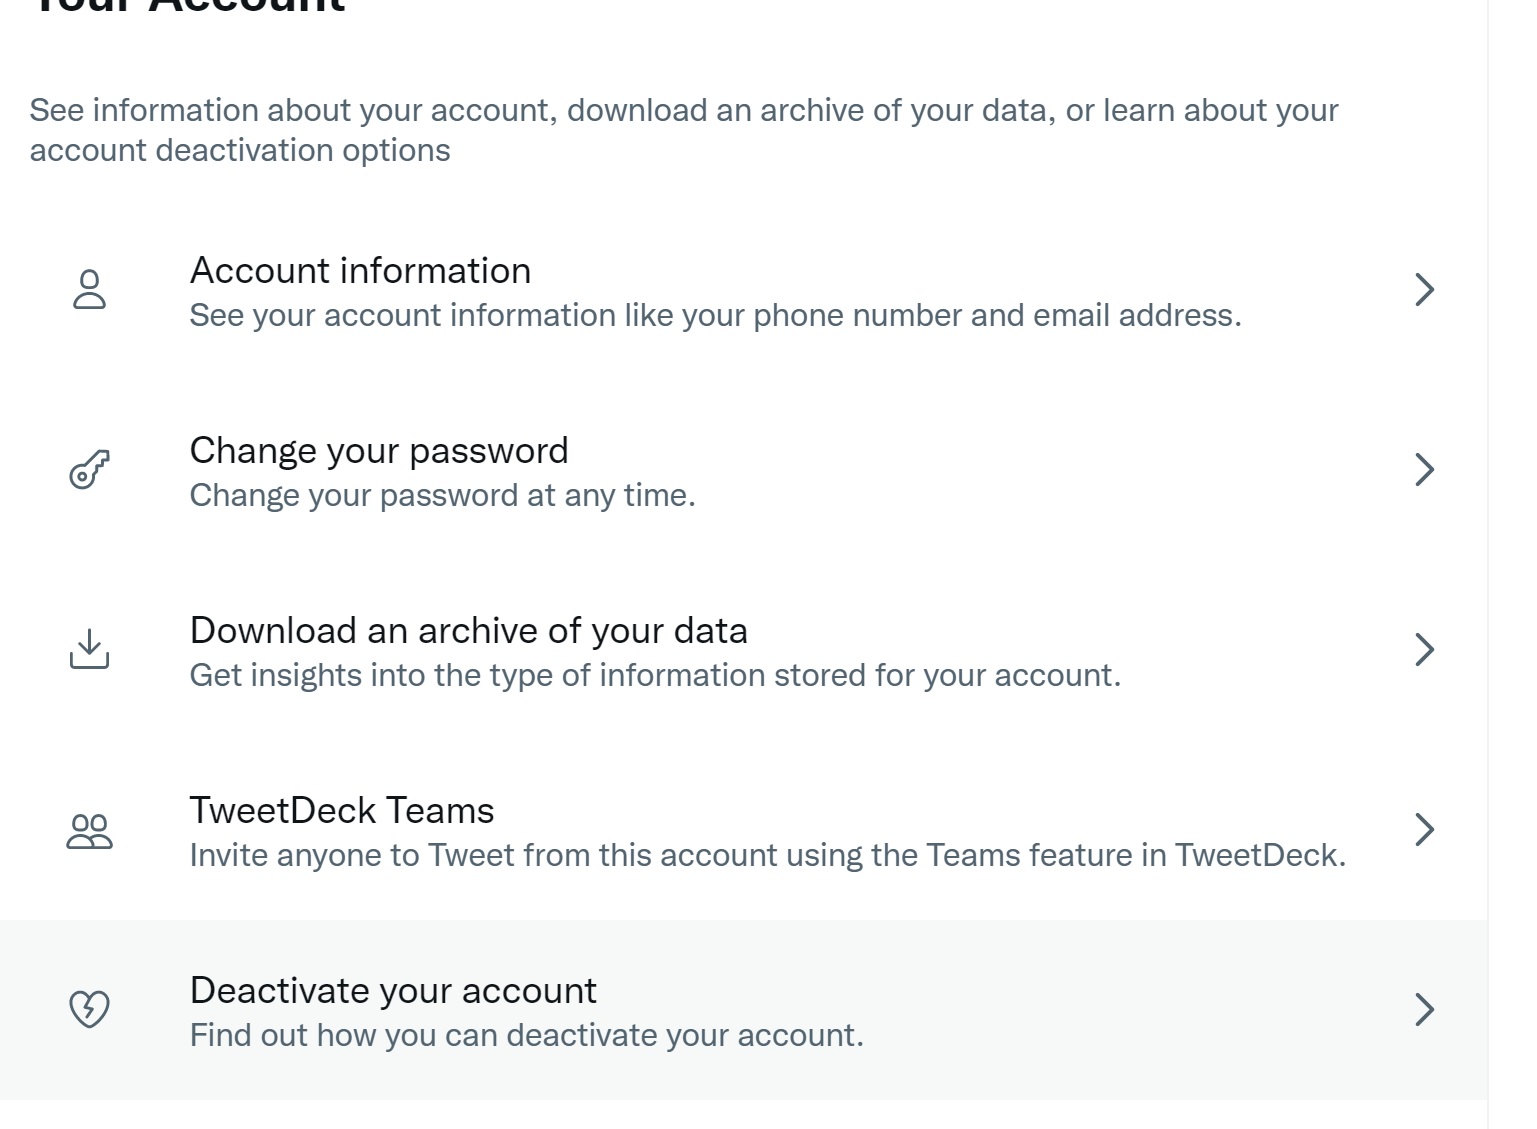The height and width of the screenshot is (1129, 1537).
Task: Open the Account information menu item
Action: tap(360, 271)
